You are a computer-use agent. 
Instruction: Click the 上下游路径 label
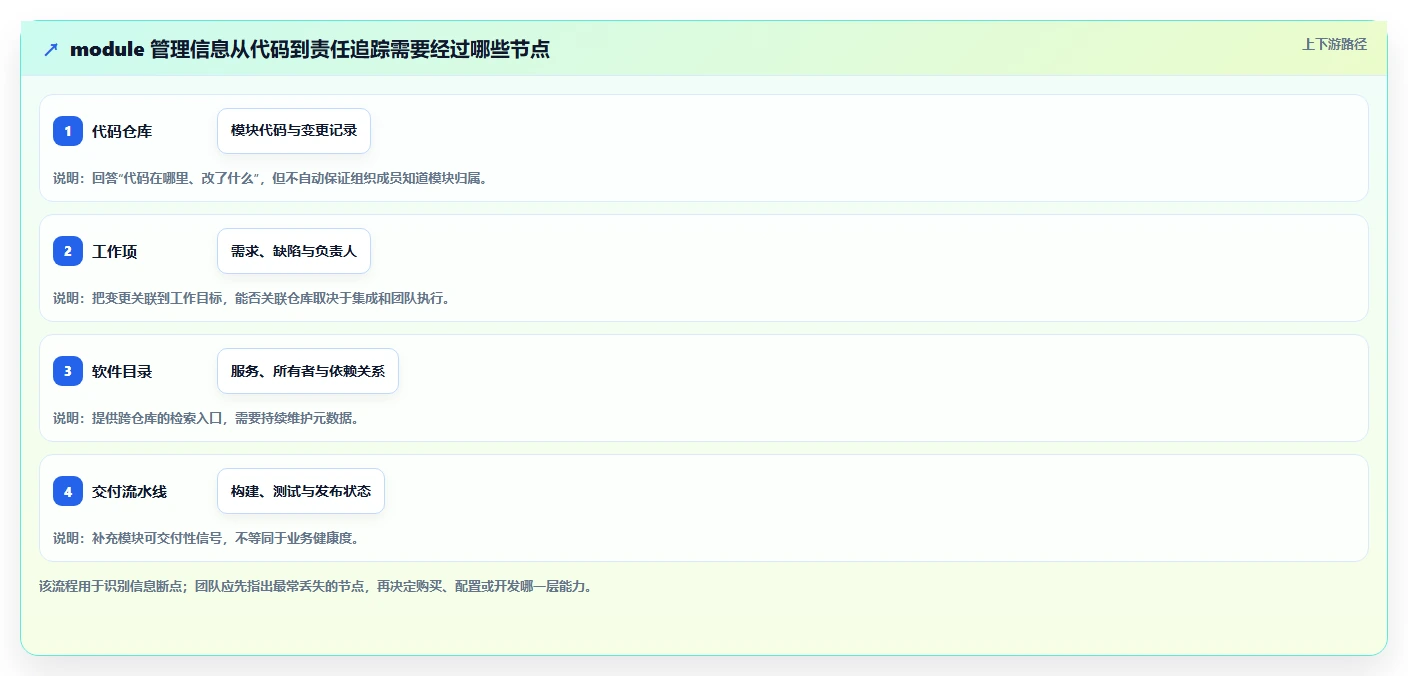1334,44
